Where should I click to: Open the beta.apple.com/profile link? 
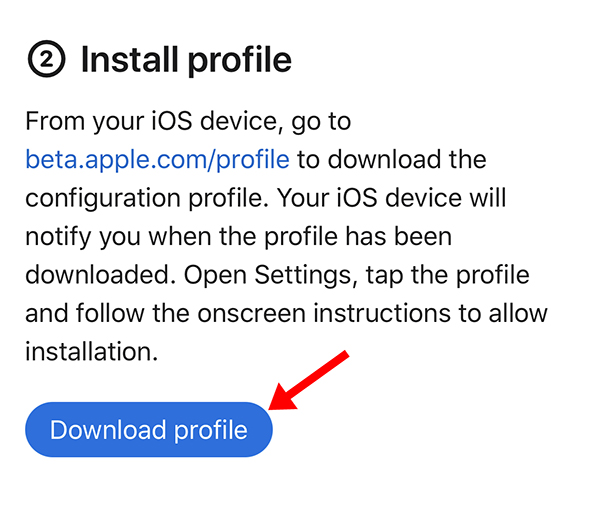coord(158,159)
